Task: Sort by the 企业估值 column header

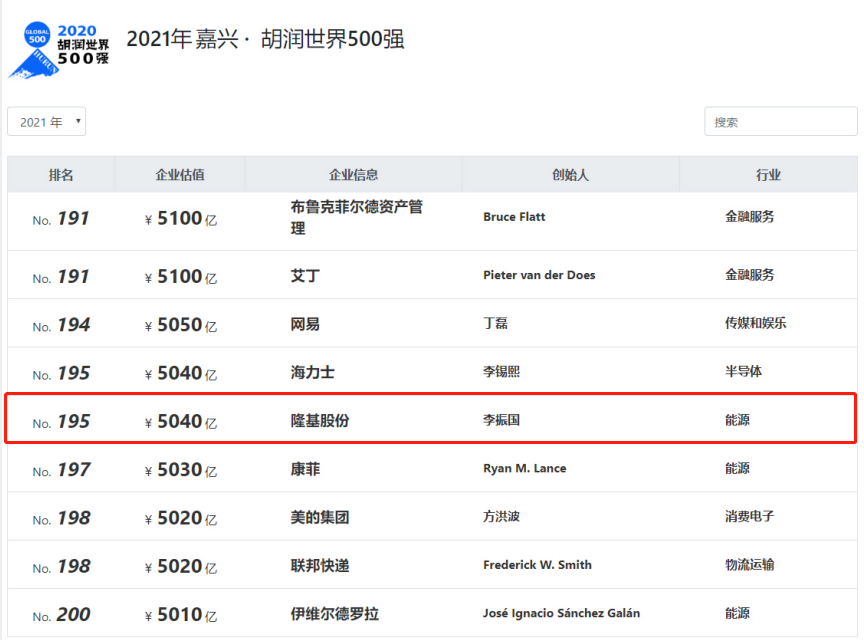Action: coord(180,175)
